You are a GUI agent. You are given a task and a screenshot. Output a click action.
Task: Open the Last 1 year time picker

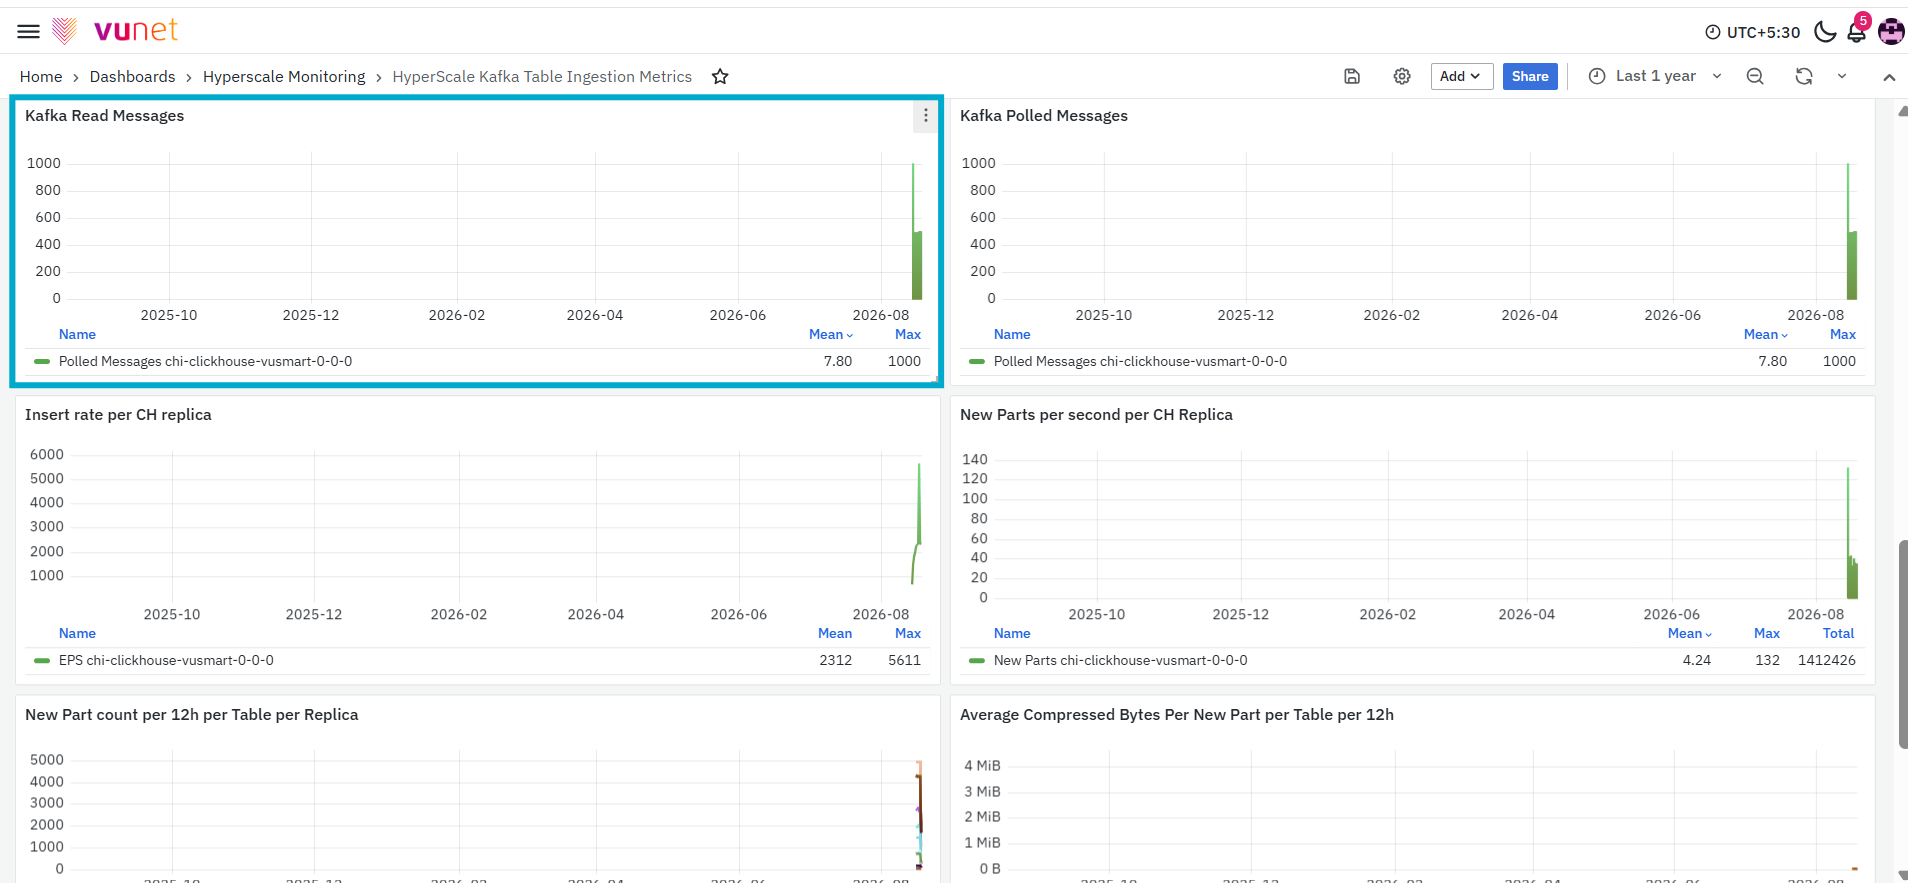pos(1655,76)
